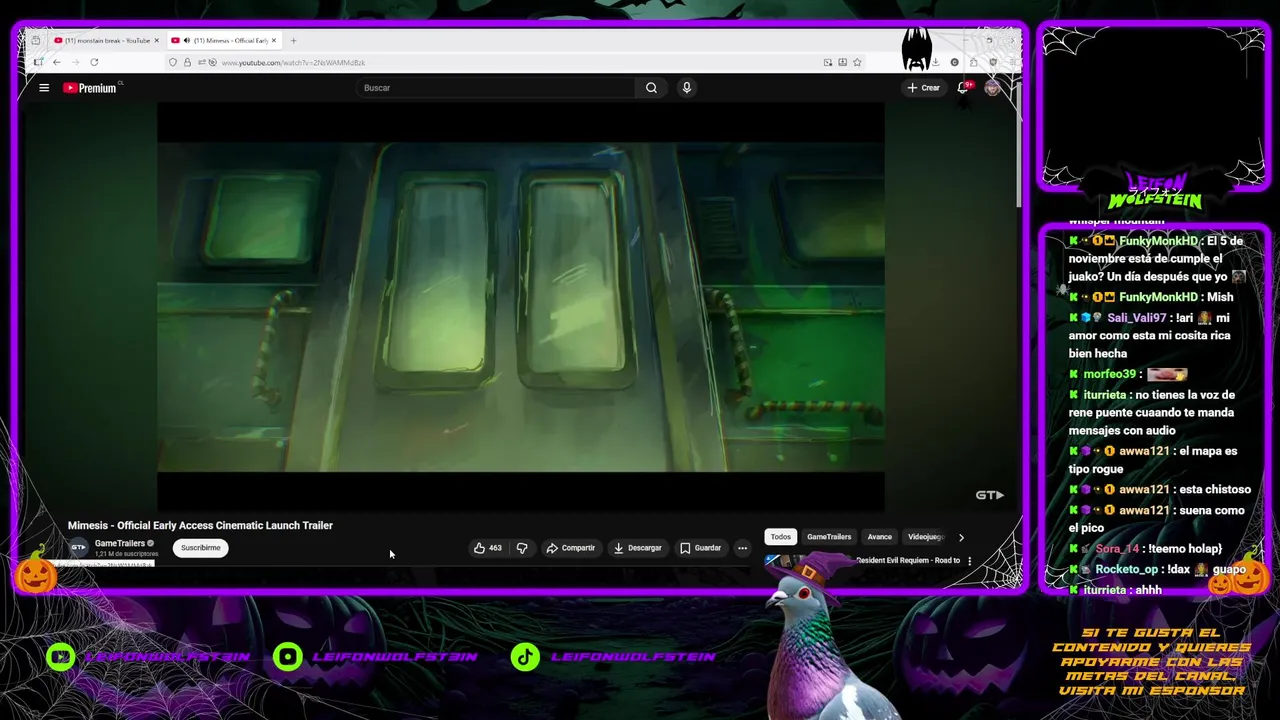
Task: Toggle the sidebar icon left of Back
Action: [x=38, y=62]
